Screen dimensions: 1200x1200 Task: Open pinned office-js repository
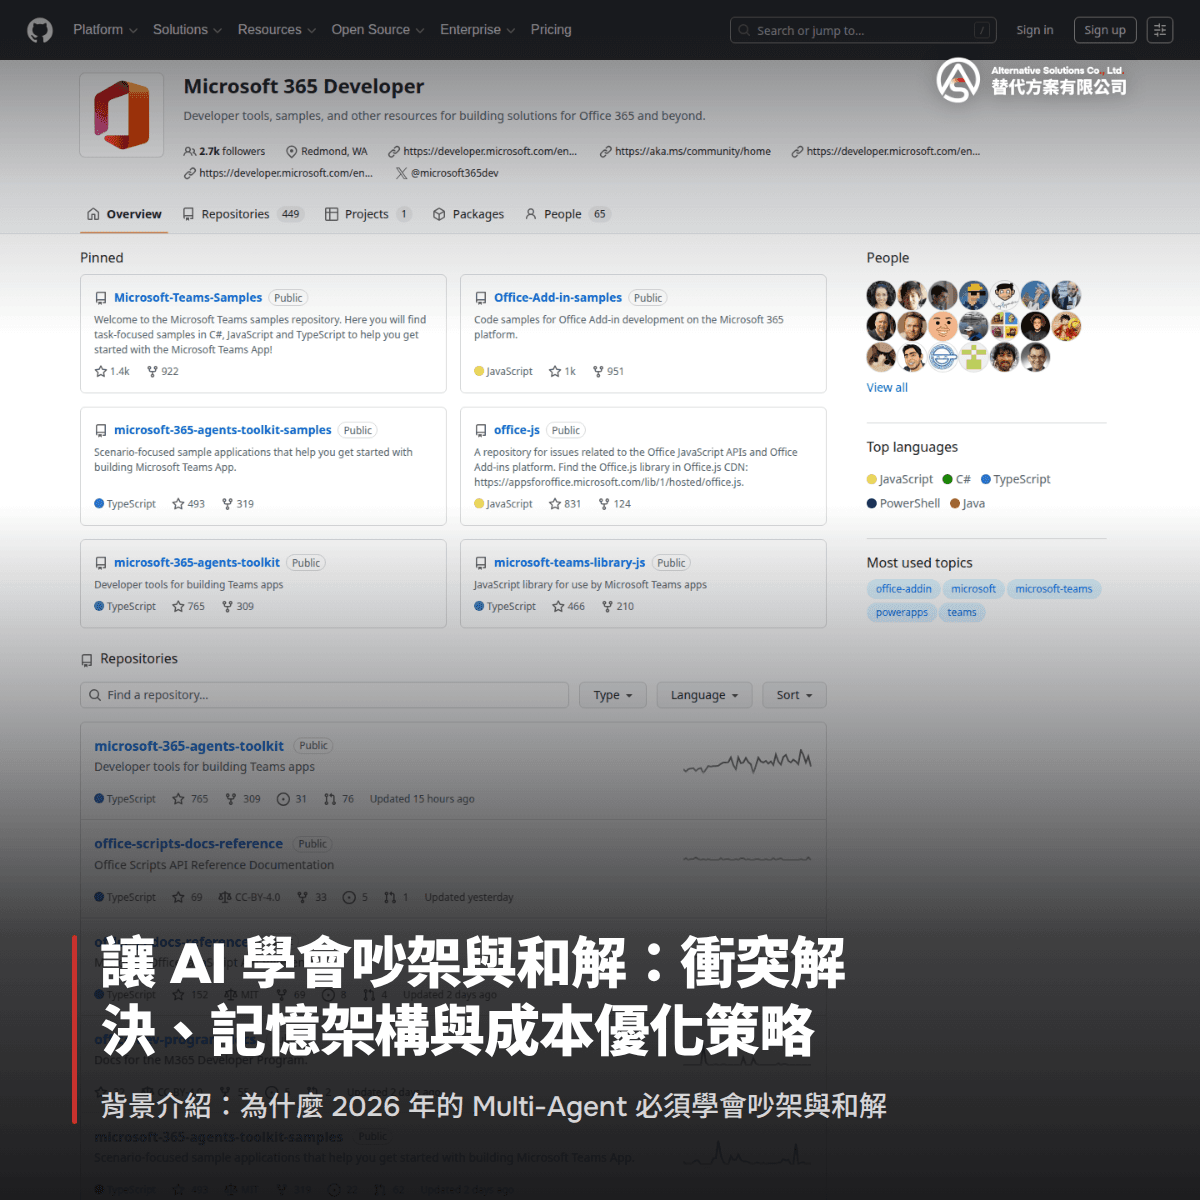(x=517, y=430)
